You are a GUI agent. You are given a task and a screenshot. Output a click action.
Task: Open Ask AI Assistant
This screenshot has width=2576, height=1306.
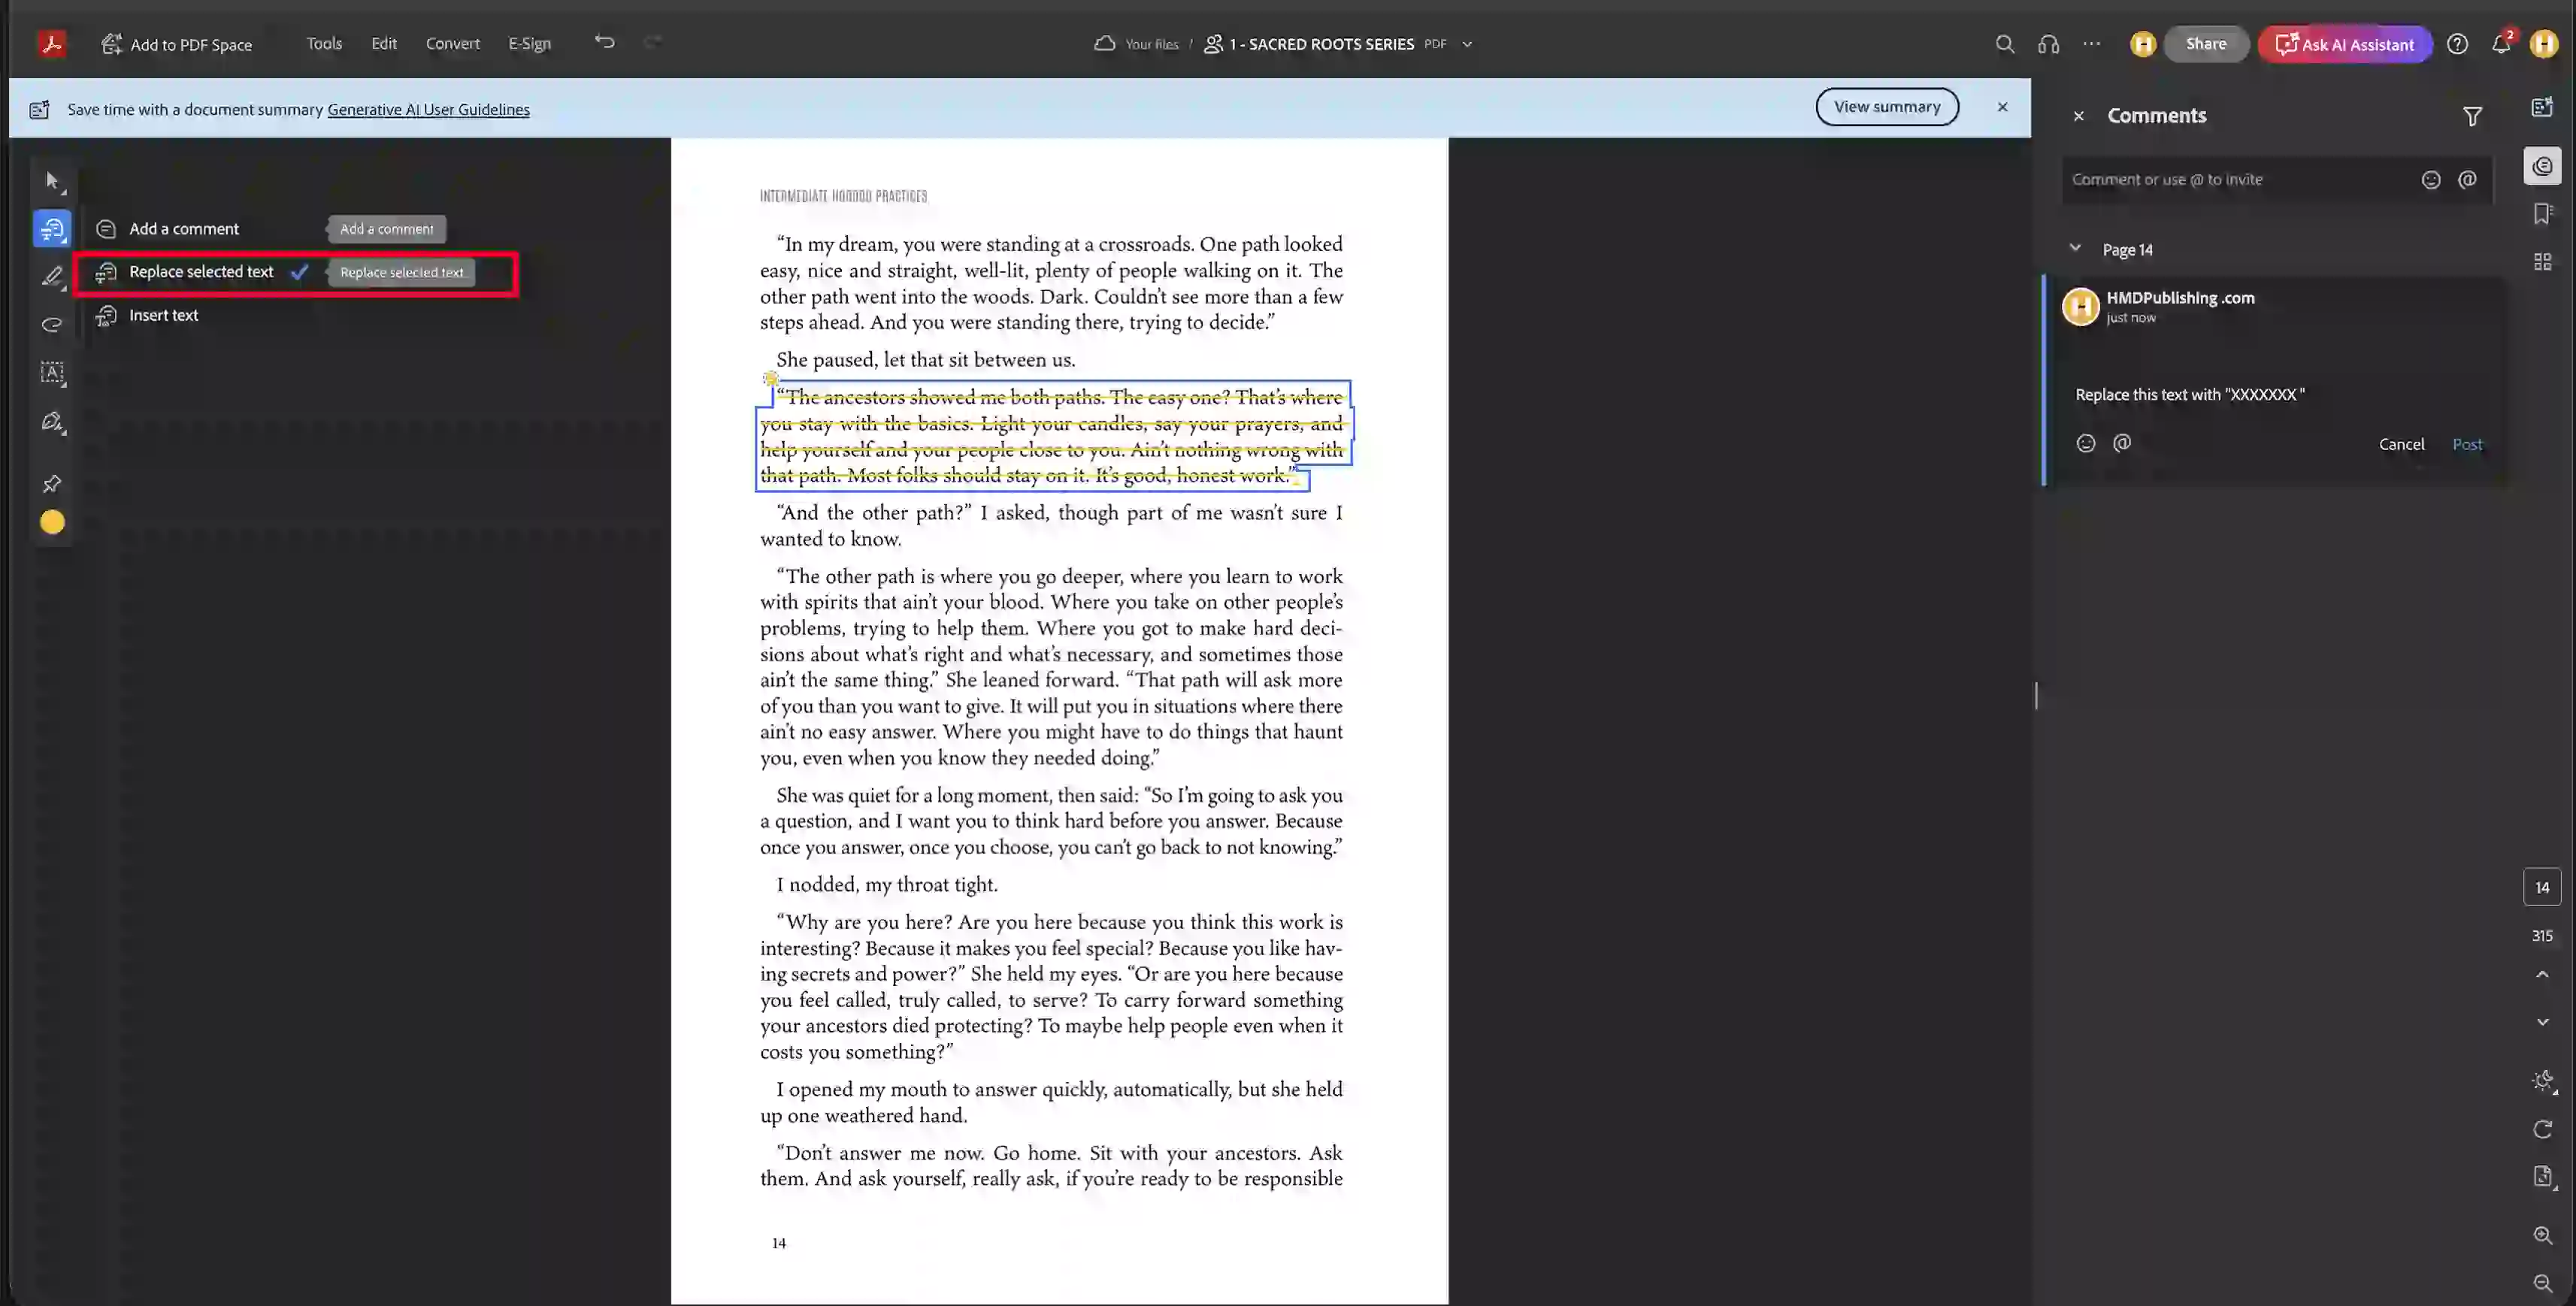click(2344, 44)
